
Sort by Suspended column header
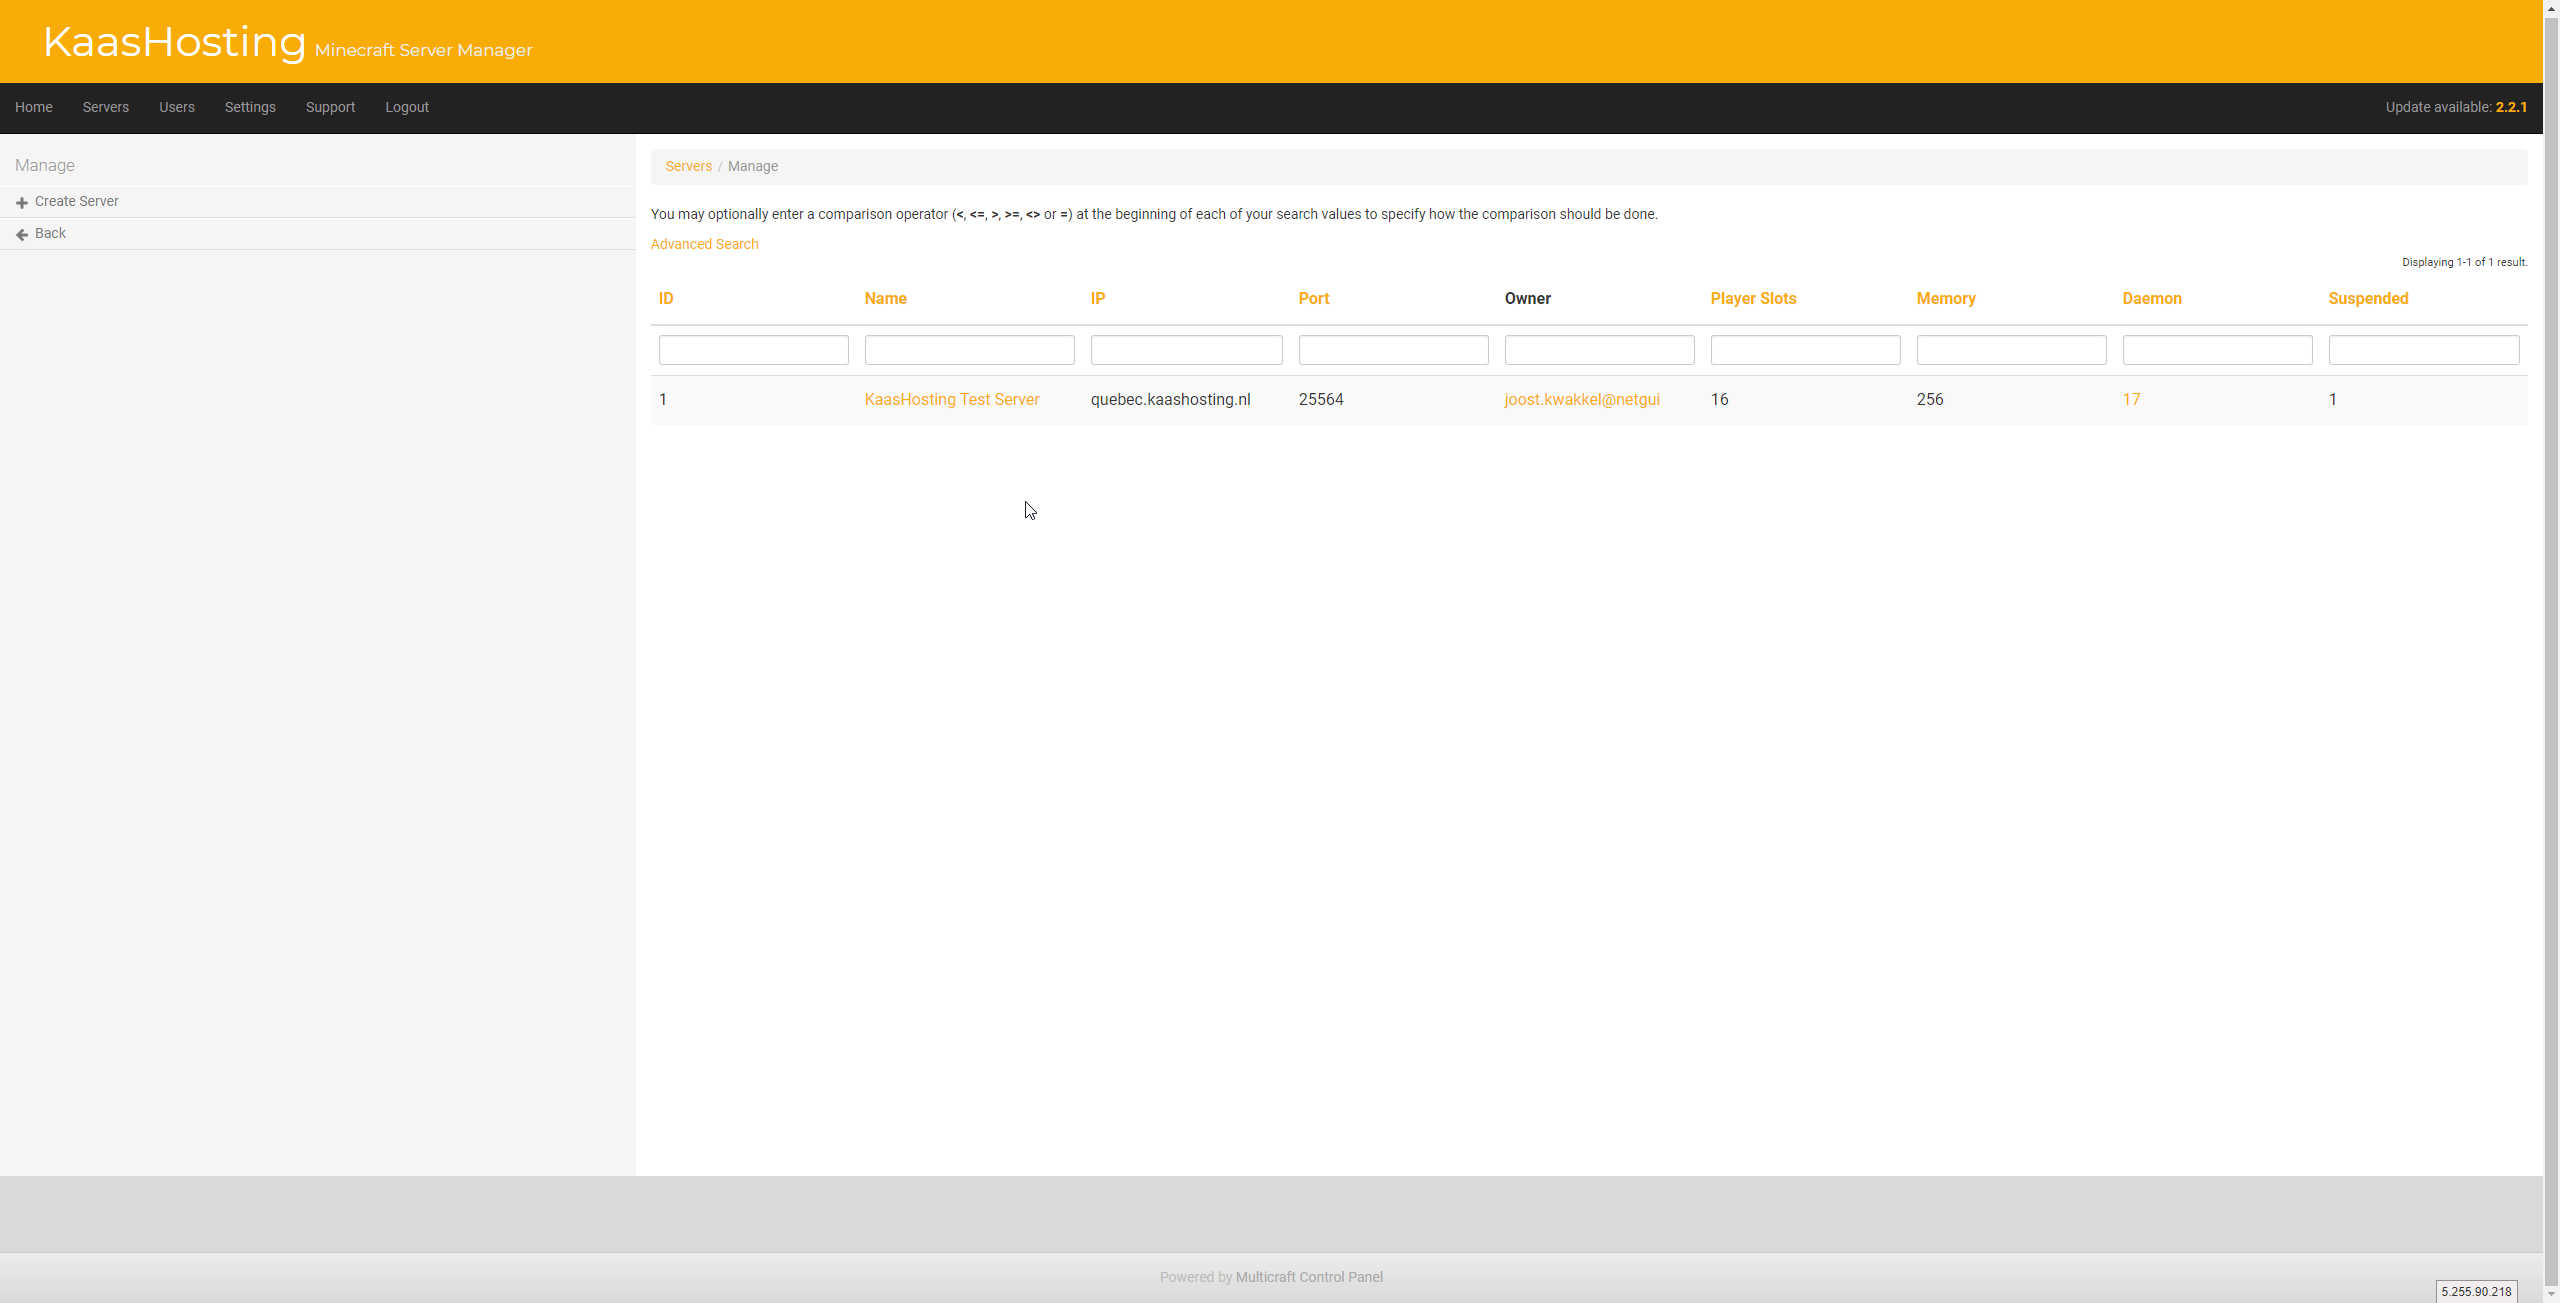2367,298
